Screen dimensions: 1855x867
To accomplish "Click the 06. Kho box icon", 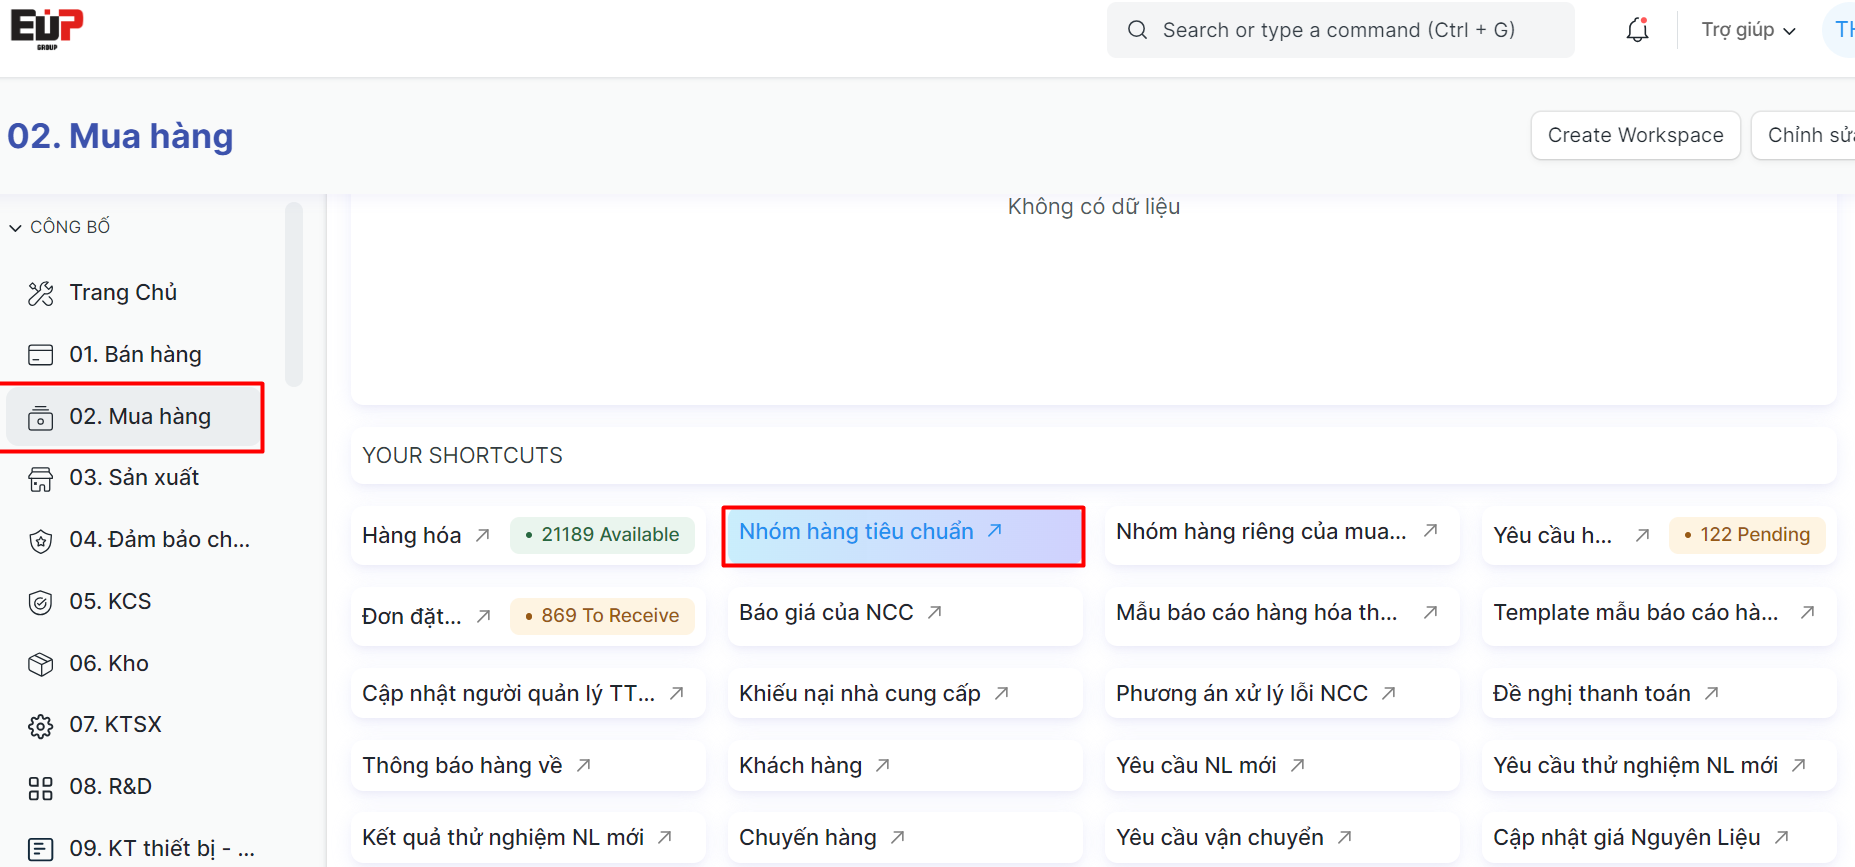I will click(x=41, y=664).
